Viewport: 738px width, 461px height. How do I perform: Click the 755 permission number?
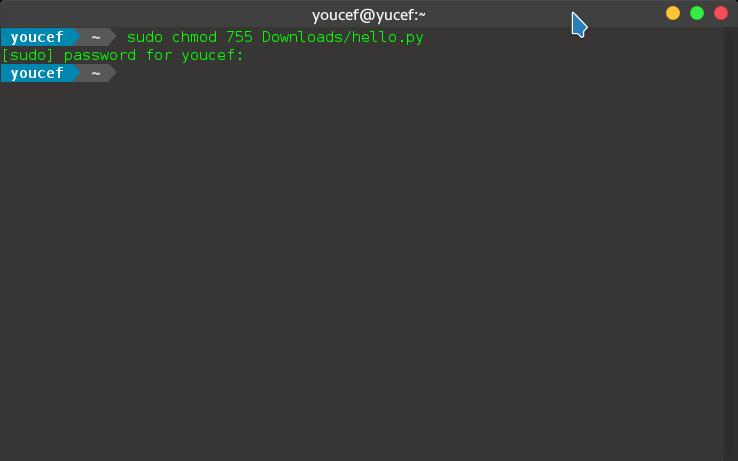coord(239,37)
